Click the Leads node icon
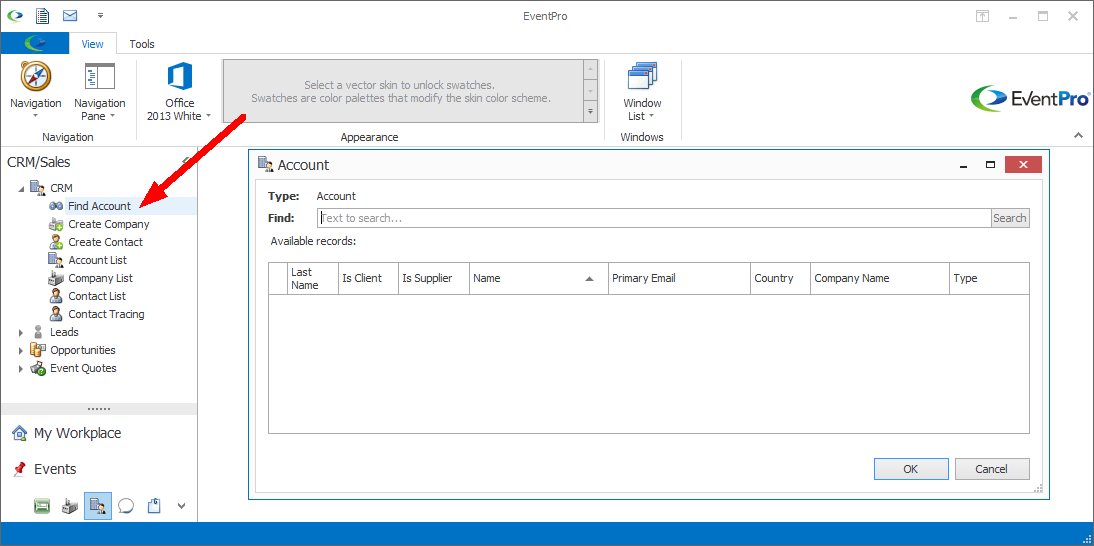This screenshot has width=1094, height=546. coord(38,333)
